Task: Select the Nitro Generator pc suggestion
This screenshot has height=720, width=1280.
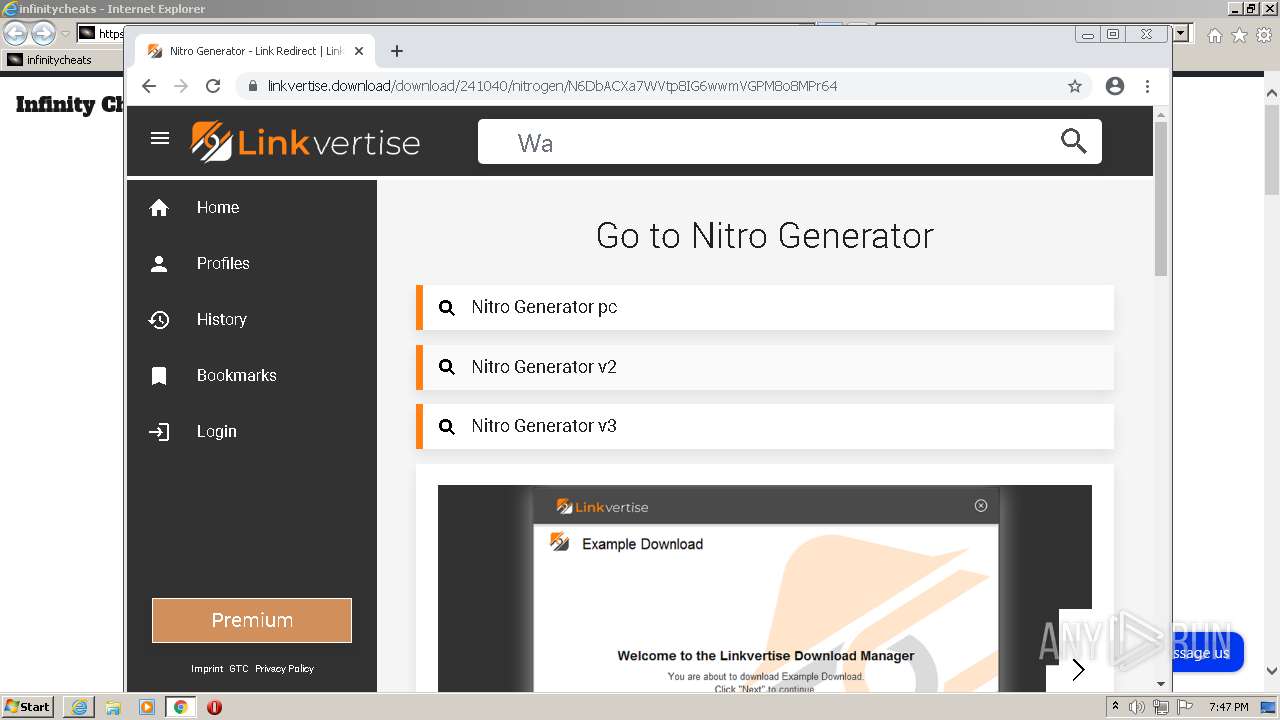Action: click(x=765, y=307)
